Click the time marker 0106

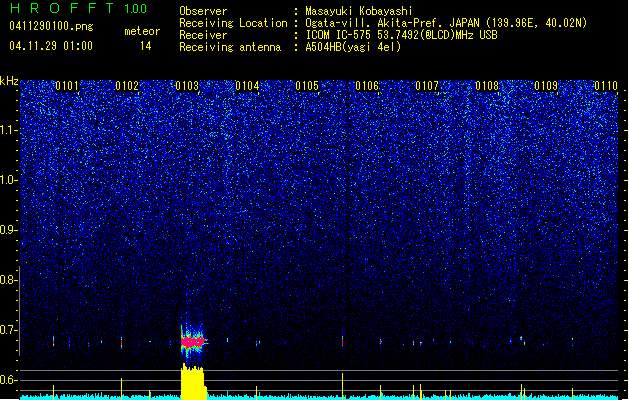[367, 86]
